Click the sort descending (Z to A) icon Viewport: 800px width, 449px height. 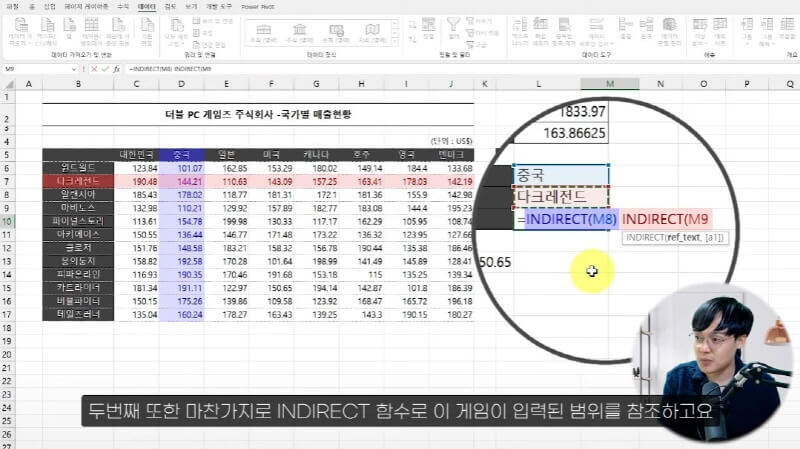(412, 39)
